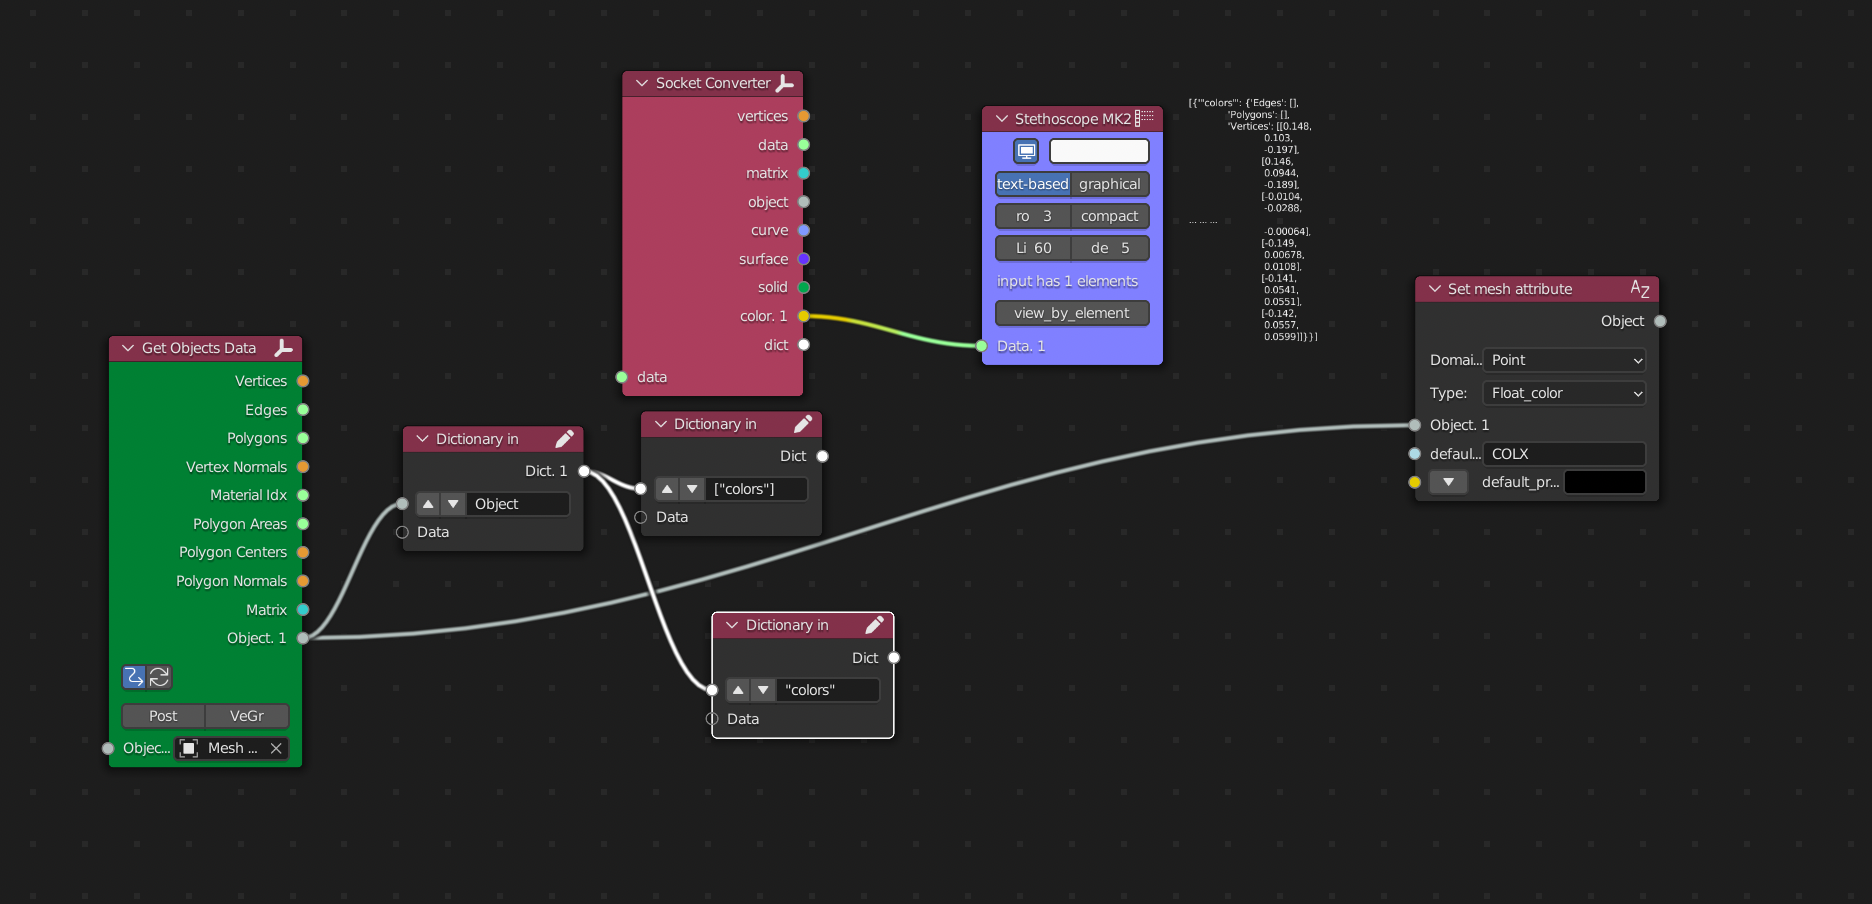Screen dimensions: 1872x904
Task: Click the refresh arrows icon in Get Objects Data
Action: coord(159,677)
